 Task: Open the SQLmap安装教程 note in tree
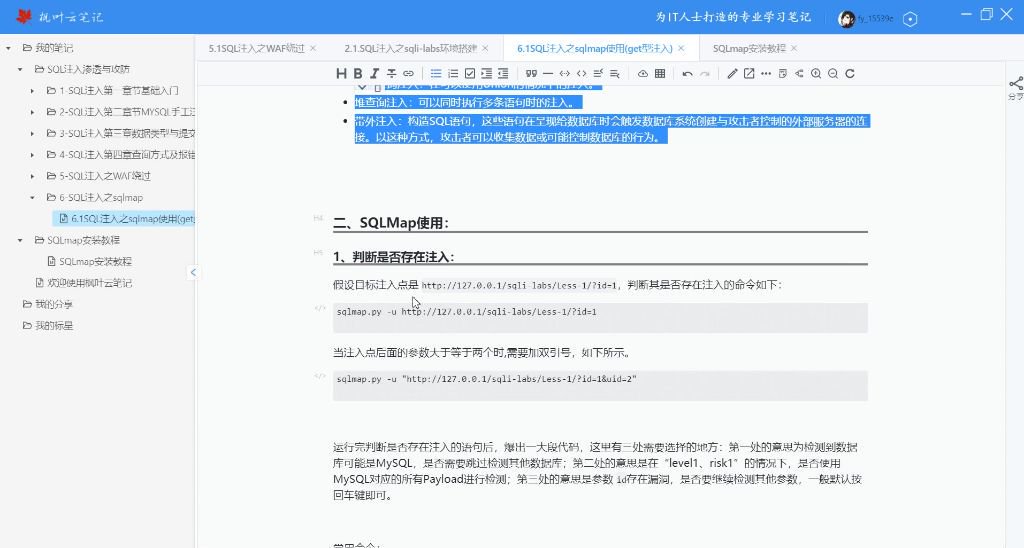95,262
